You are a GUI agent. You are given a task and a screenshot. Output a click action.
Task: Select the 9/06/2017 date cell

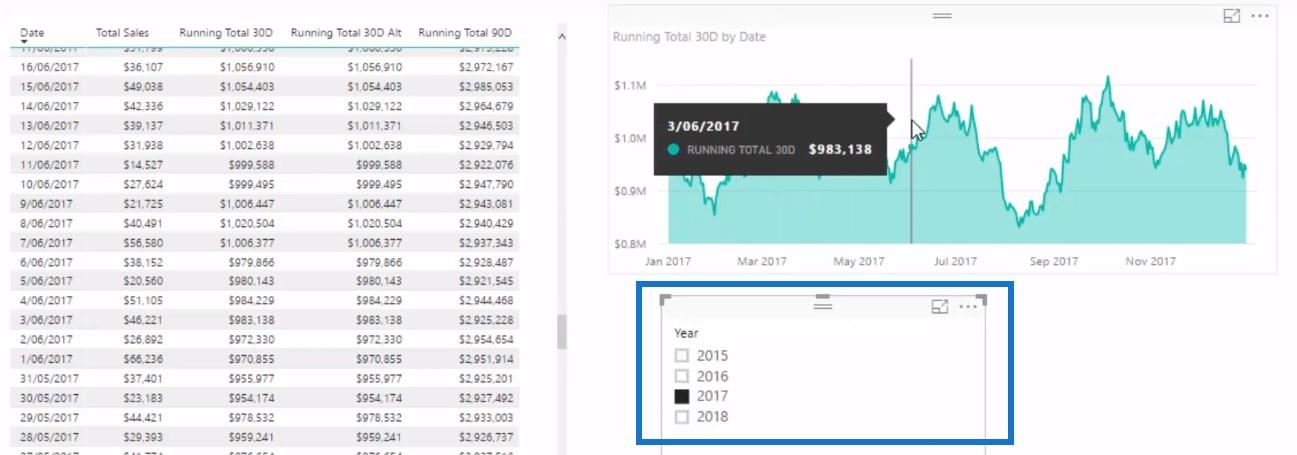[46, 204]
